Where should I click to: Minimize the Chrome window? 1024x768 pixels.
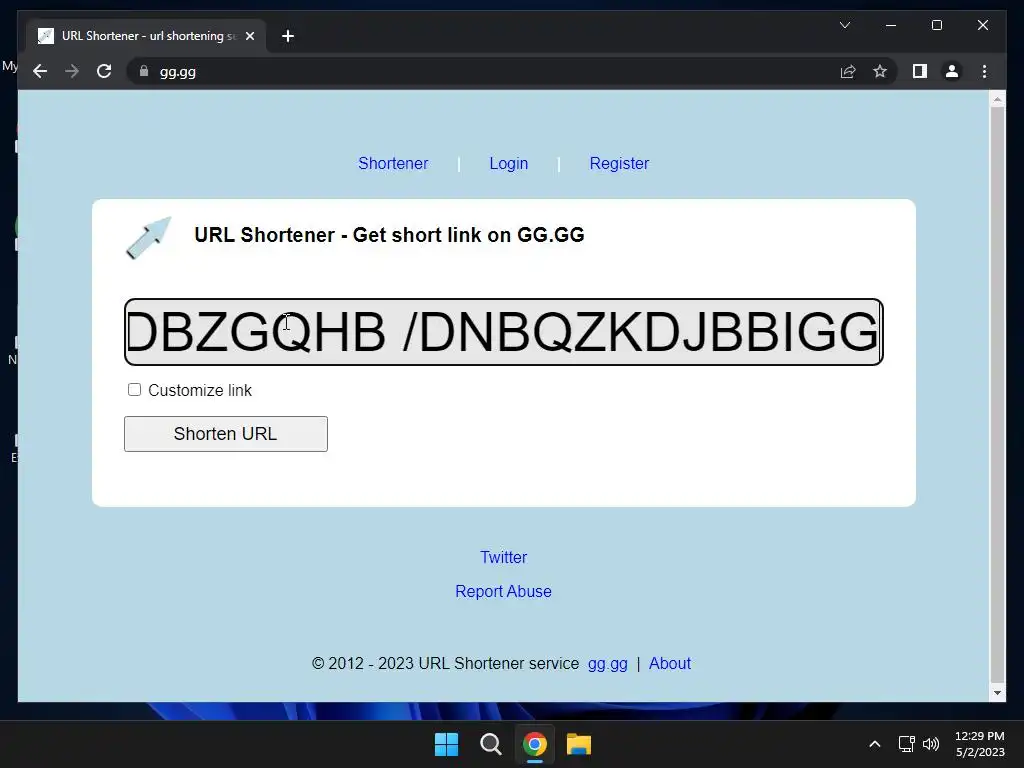pyautogui.click(x=891, y=25)
